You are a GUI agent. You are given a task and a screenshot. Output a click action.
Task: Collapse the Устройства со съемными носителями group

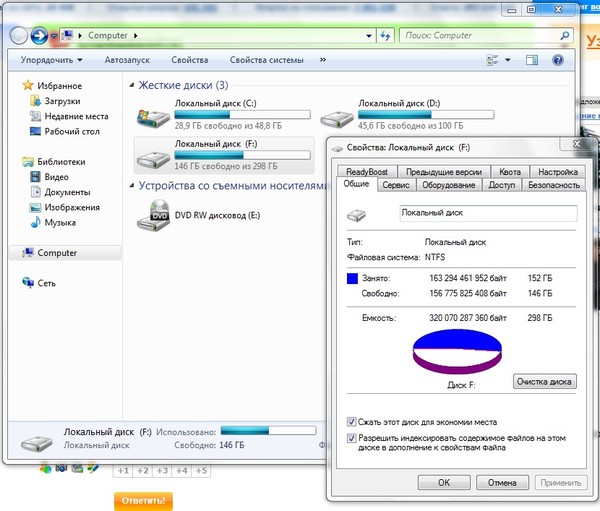pyautogui.click(x=132, y=186)
